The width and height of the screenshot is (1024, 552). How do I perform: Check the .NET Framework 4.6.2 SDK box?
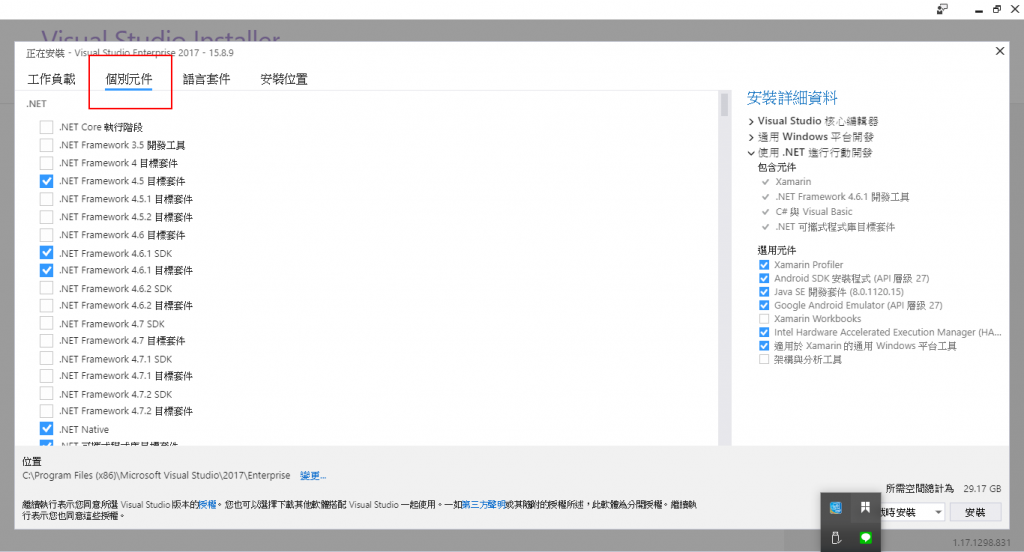point(46,288)
